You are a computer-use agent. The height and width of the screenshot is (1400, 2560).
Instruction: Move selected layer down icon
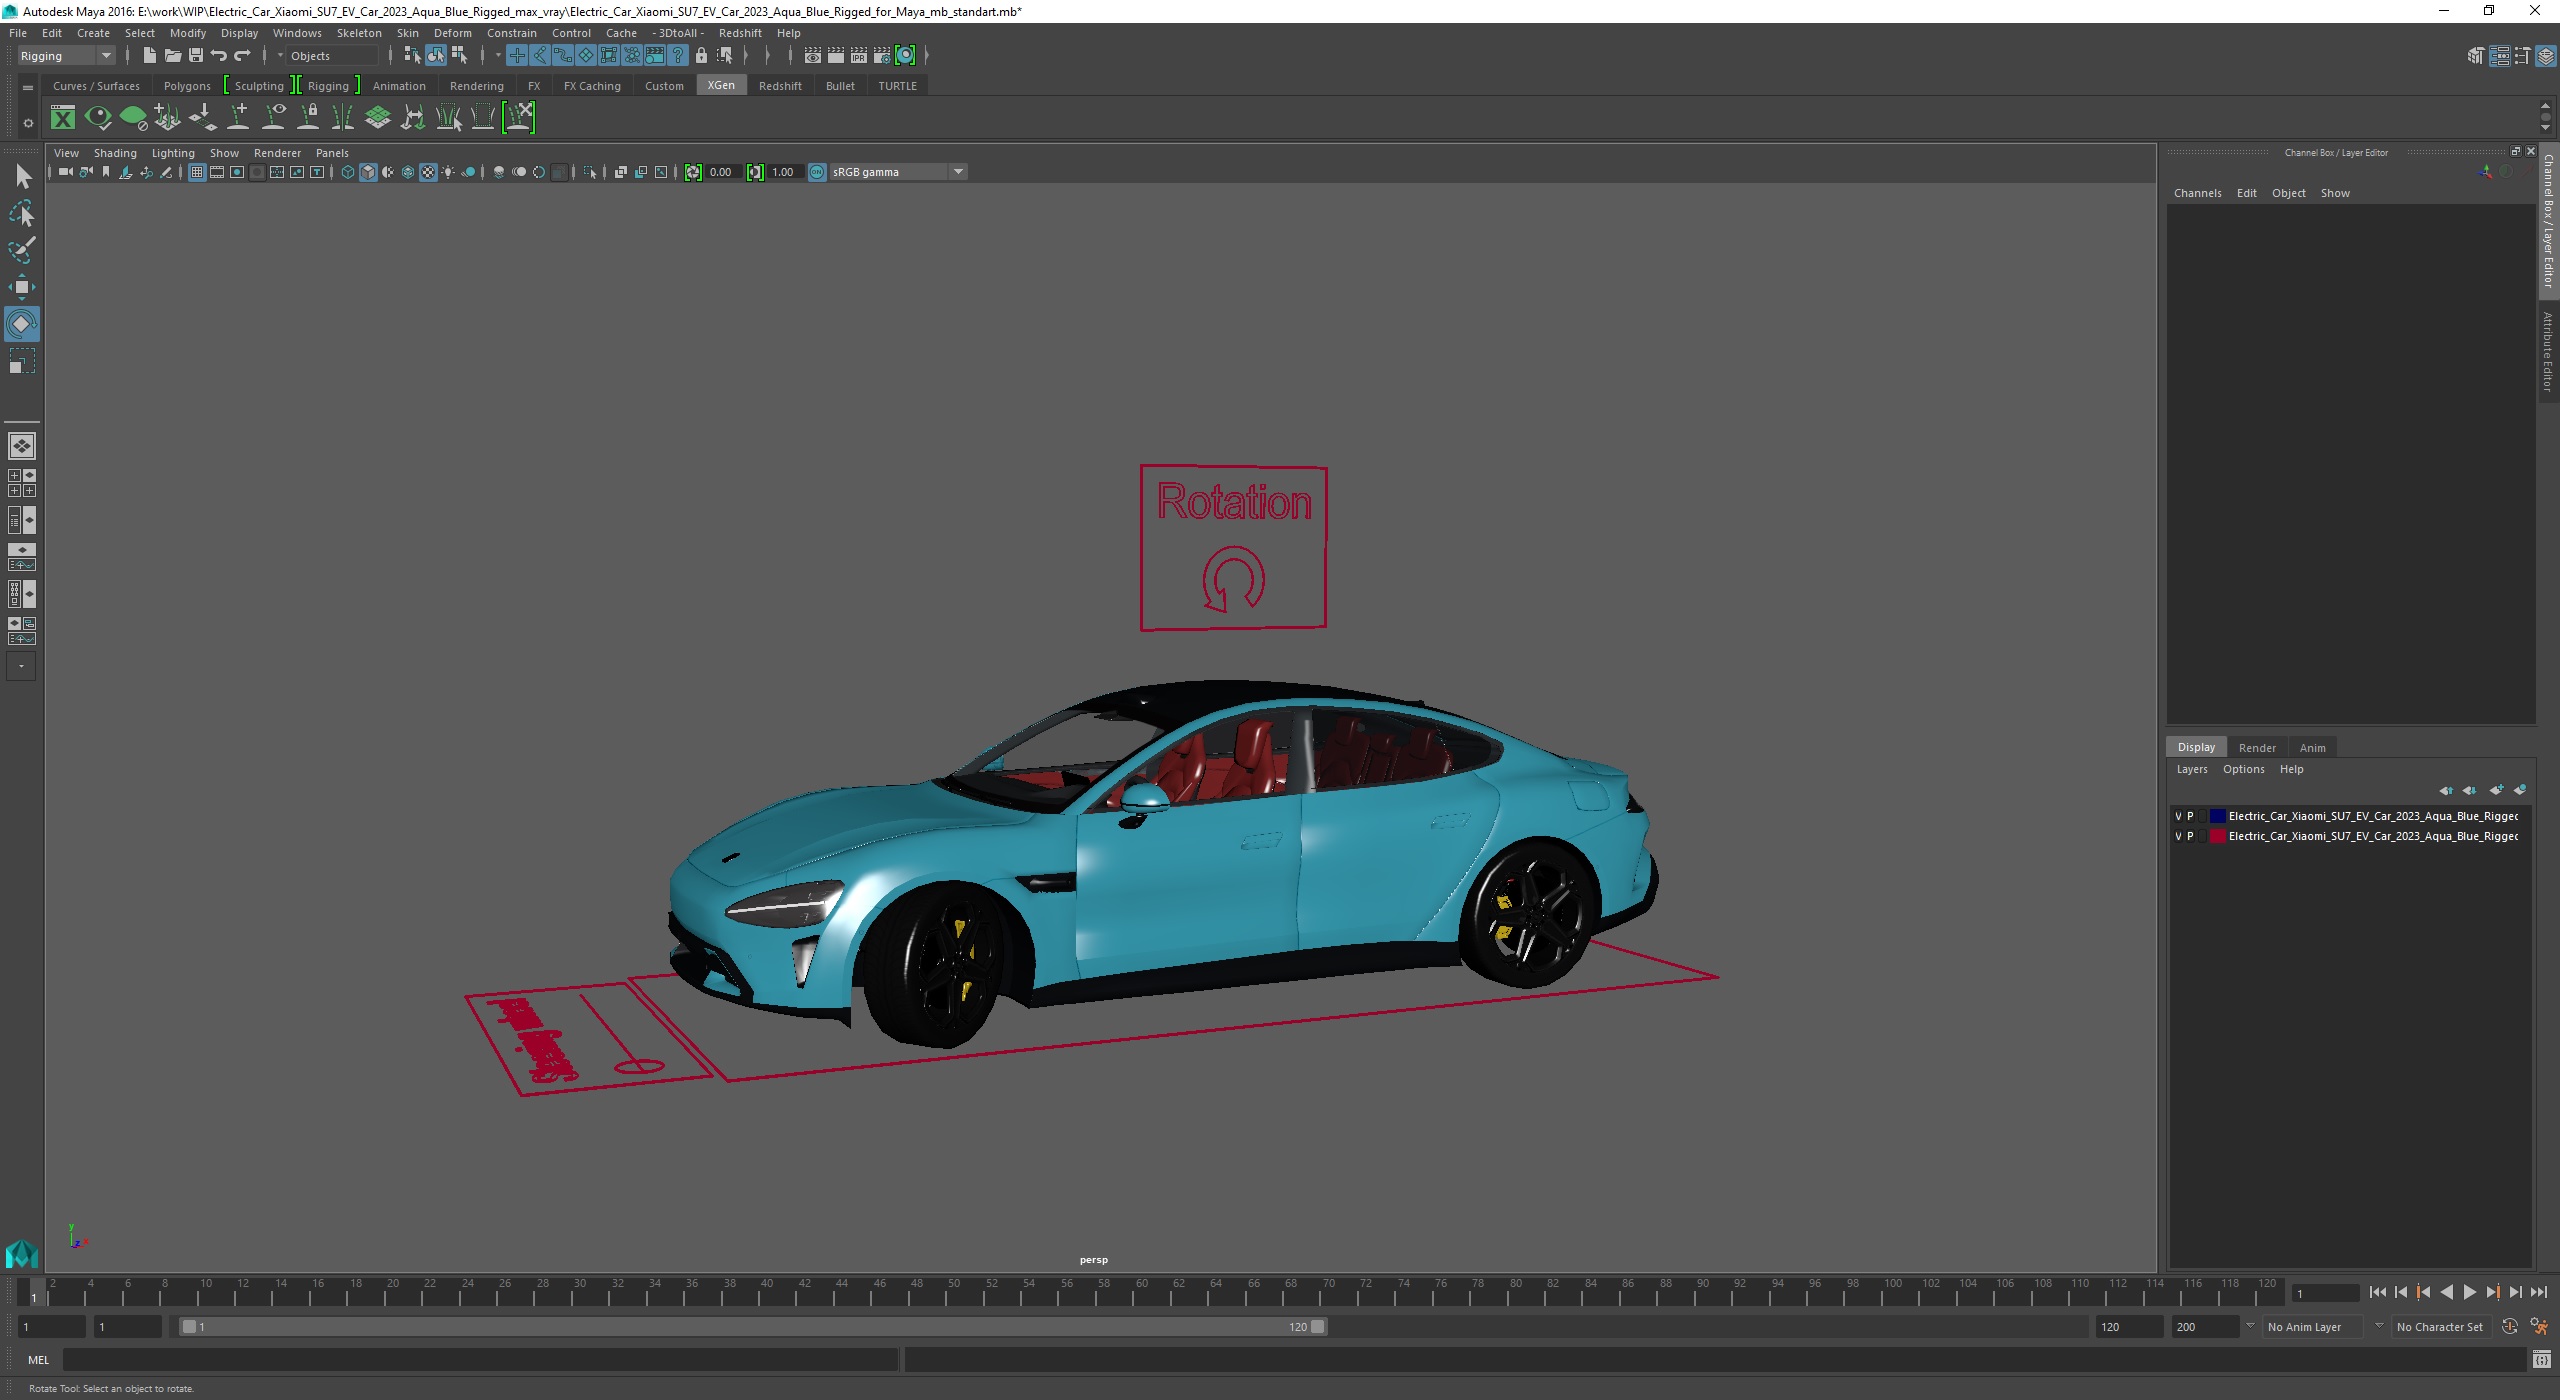pyautogui.click(x=2470, y=790)
